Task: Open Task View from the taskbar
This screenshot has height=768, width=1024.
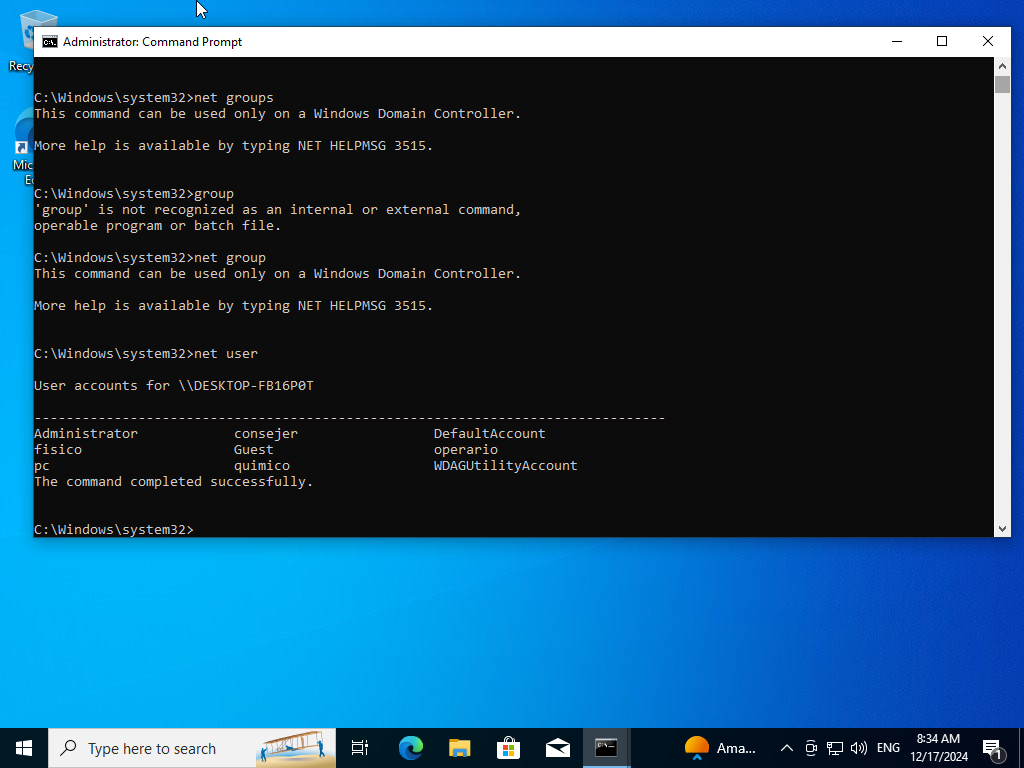Action: [x=359, y=747]
